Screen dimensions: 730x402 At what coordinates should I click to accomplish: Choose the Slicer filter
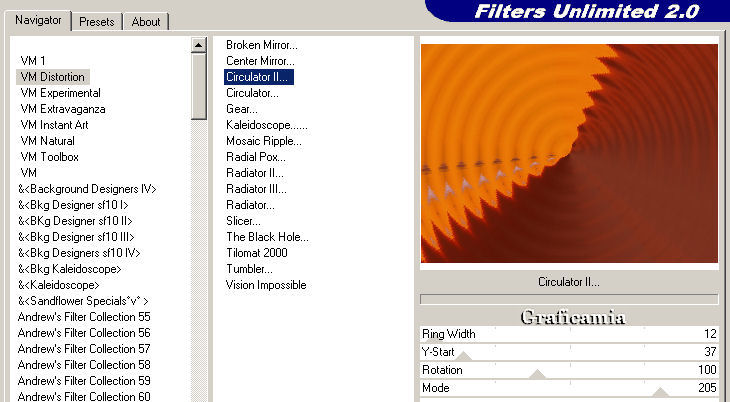[x=243, y=221]
